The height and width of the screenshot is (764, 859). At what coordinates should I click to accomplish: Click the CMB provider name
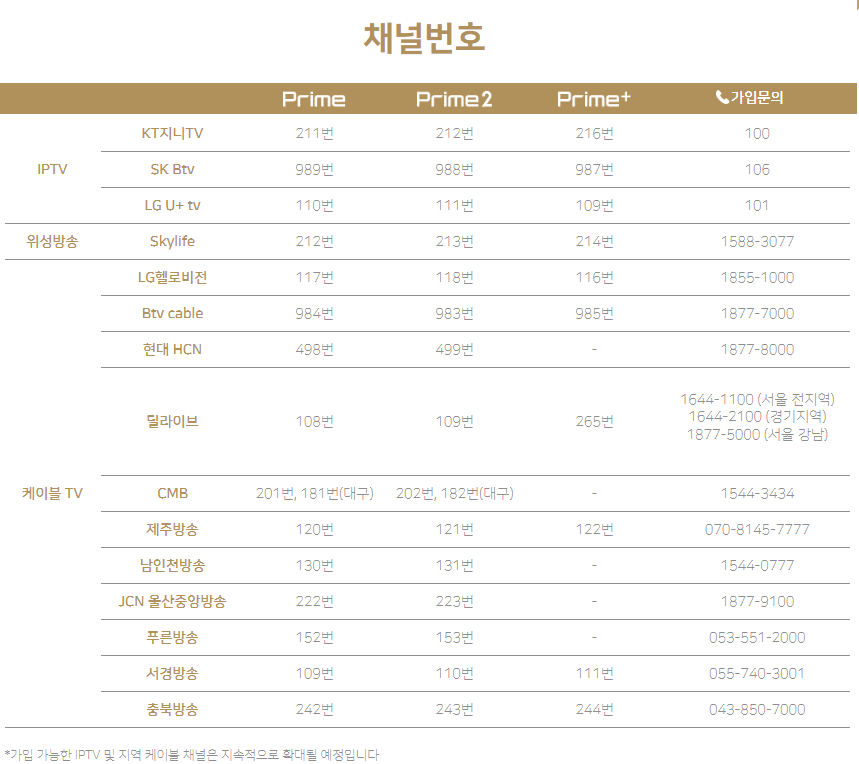click(172, 493)
